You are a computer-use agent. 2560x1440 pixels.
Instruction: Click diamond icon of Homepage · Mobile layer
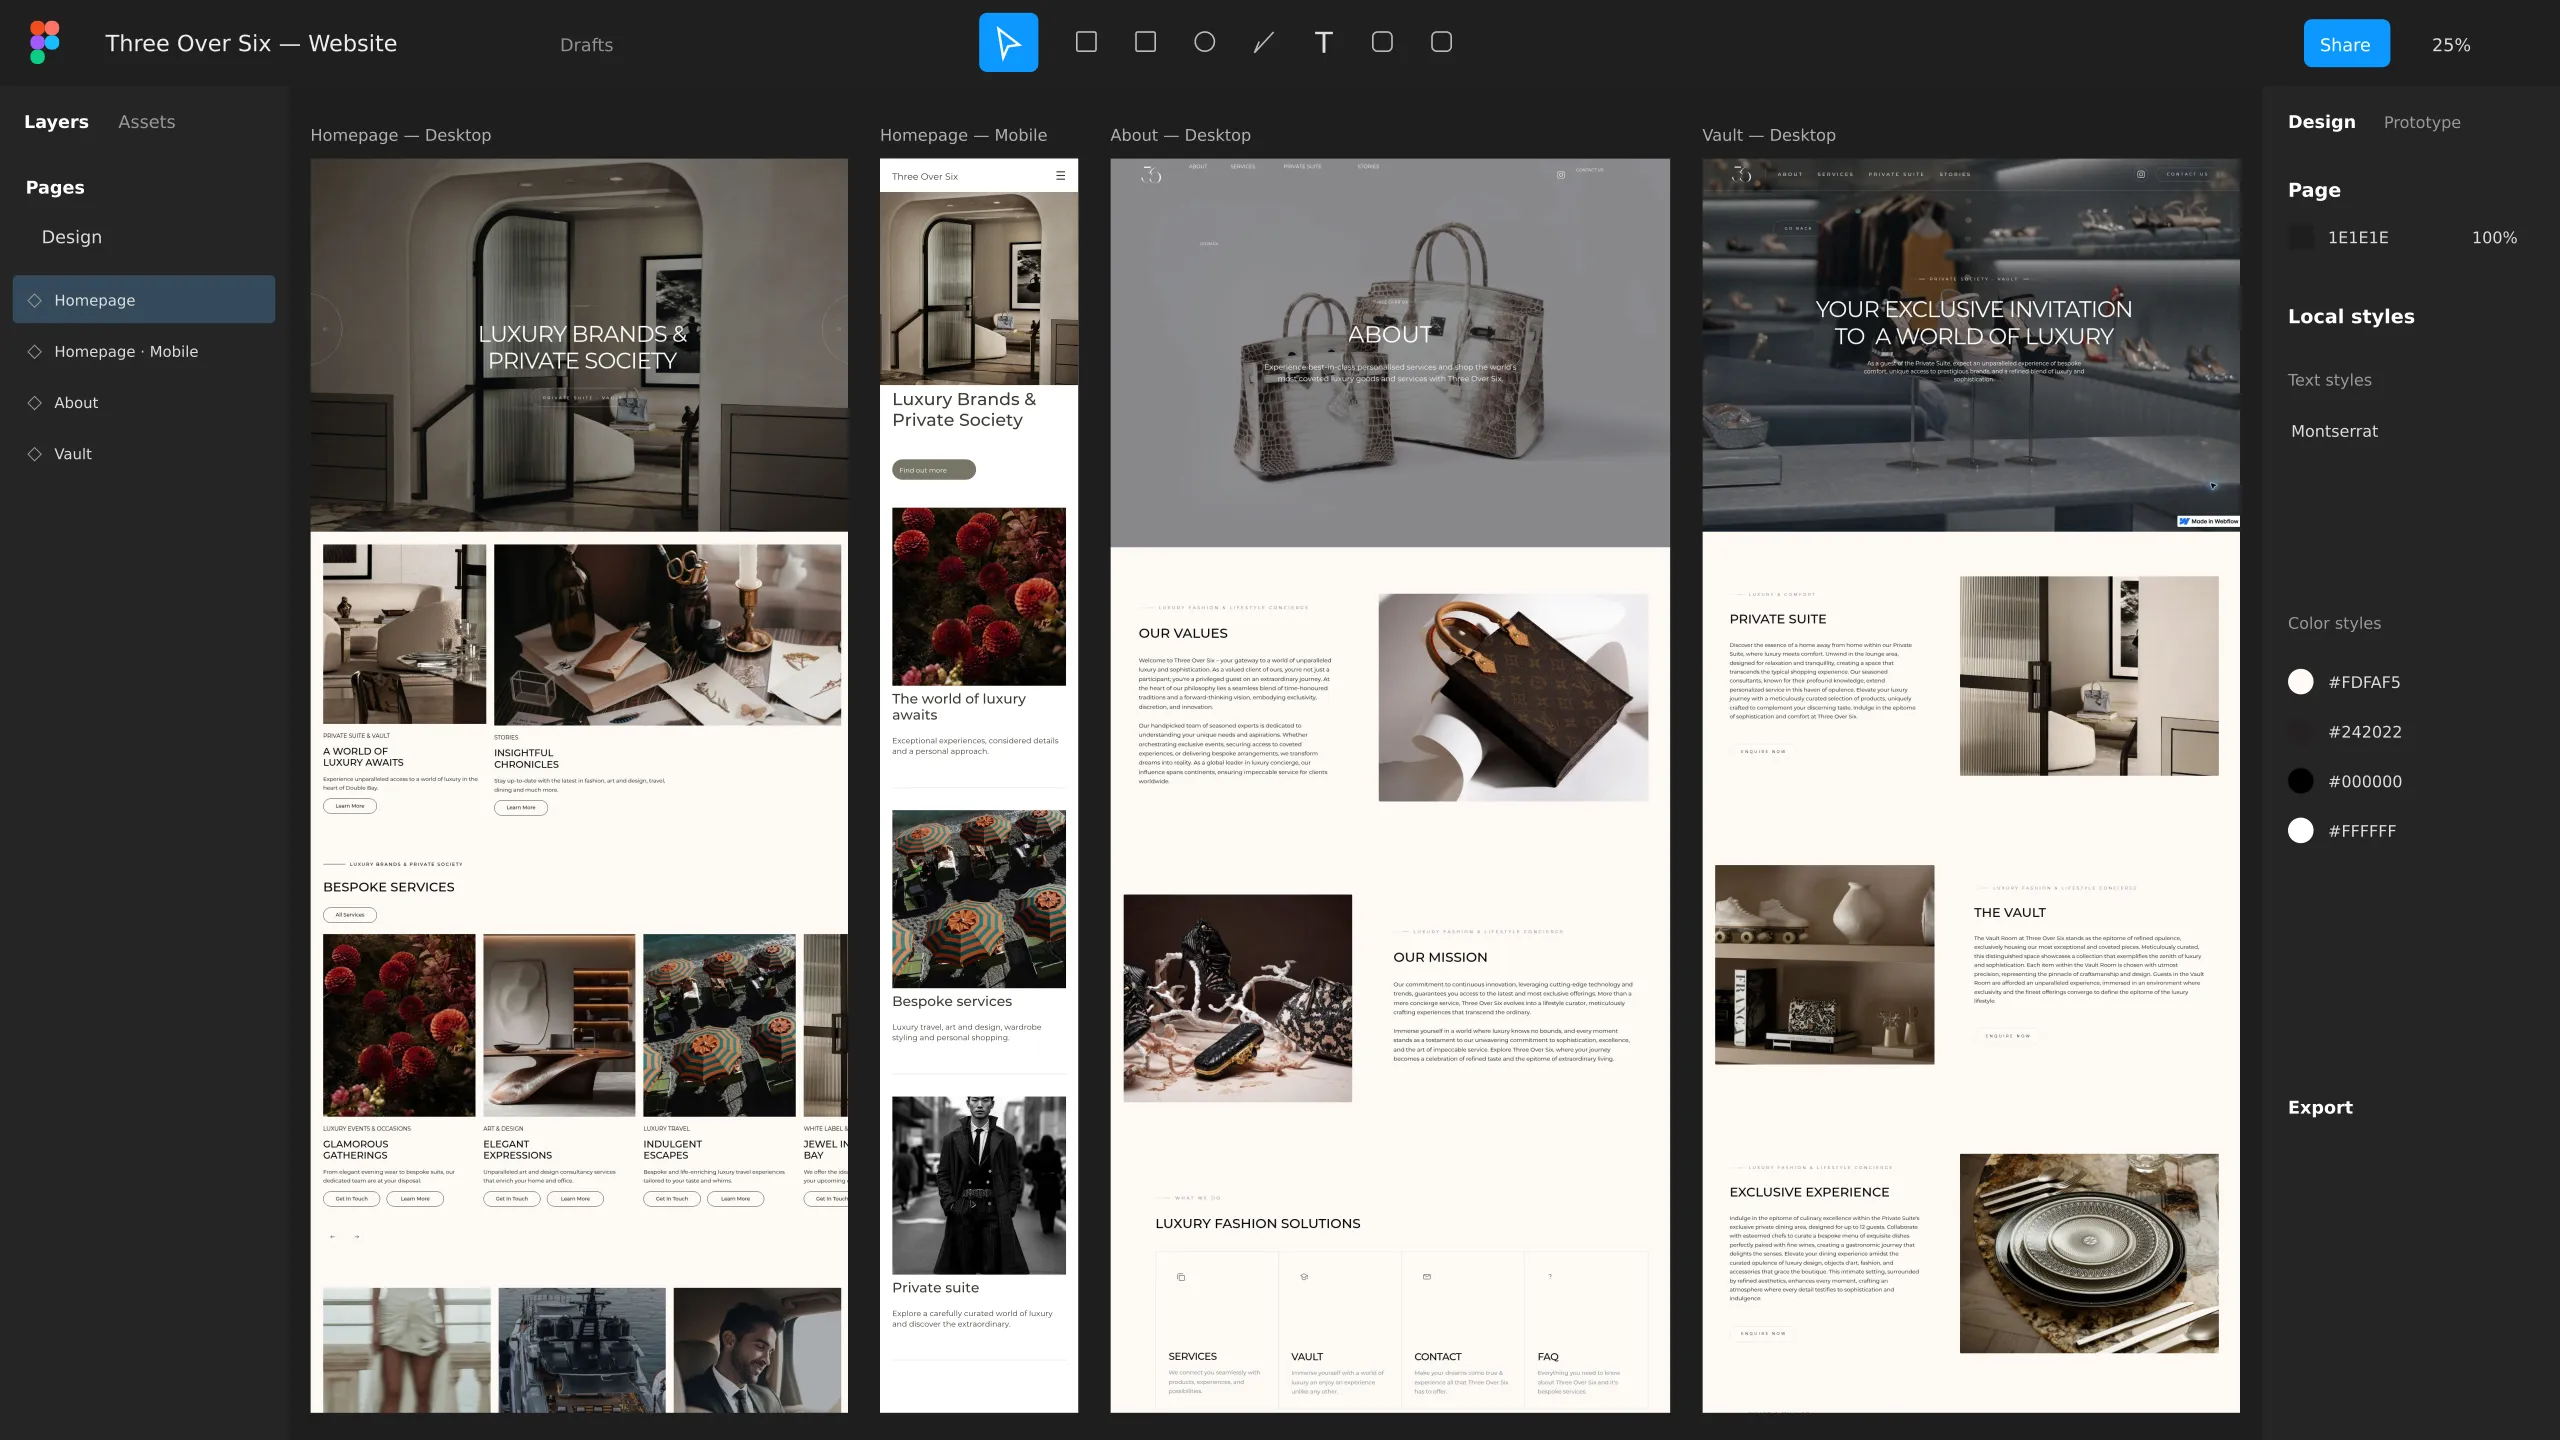[x=35, y=351]
